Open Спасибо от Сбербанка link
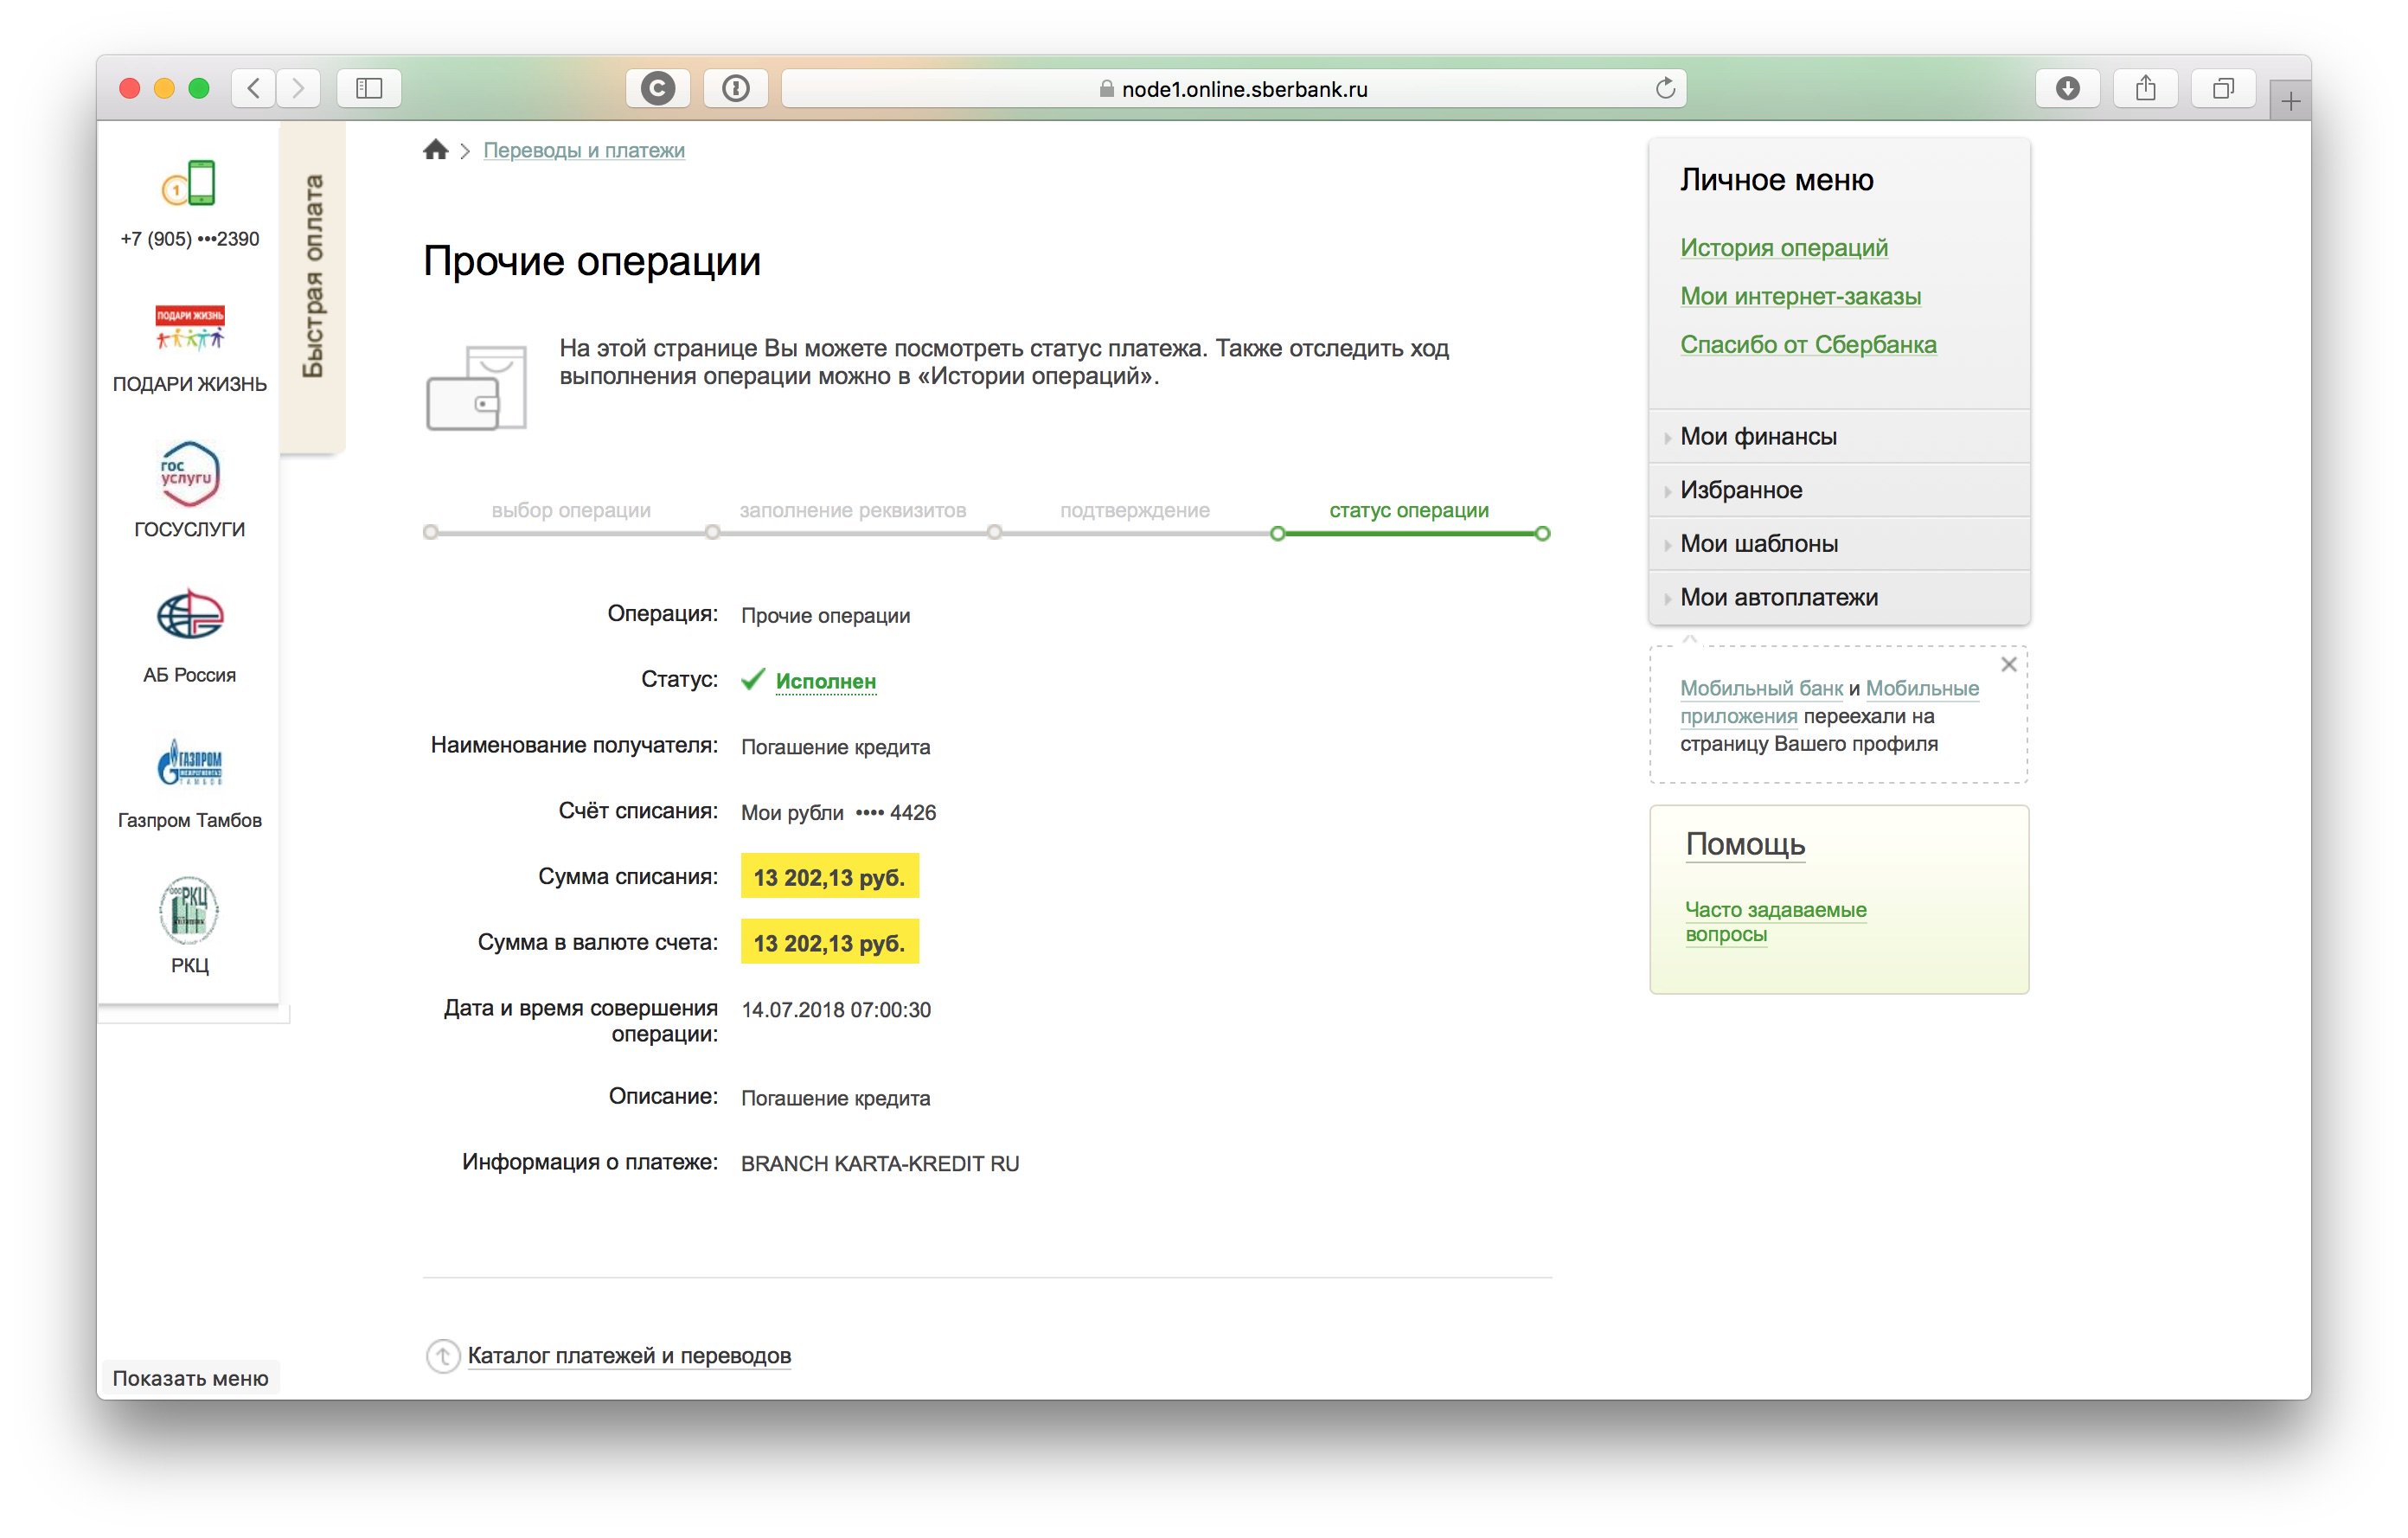The image size is (2408, 1538). pyautogui.click(x=1808, y=344)
